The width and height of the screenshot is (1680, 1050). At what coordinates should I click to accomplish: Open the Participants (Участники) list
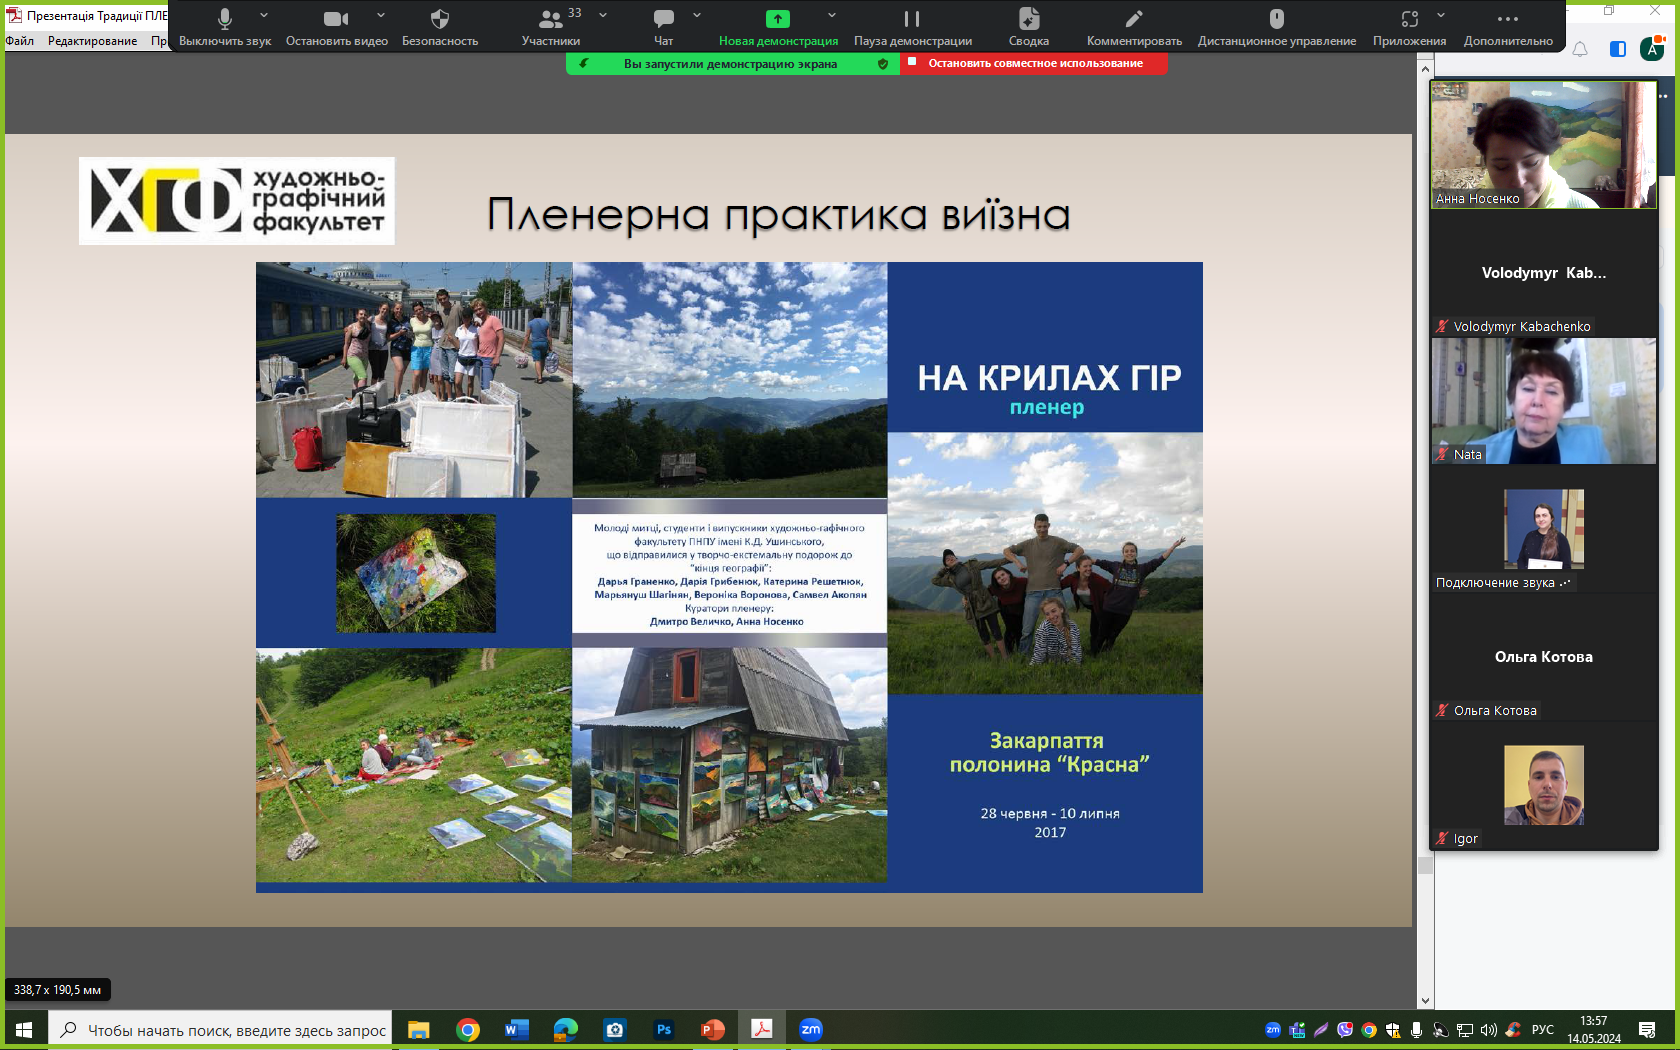550,20
